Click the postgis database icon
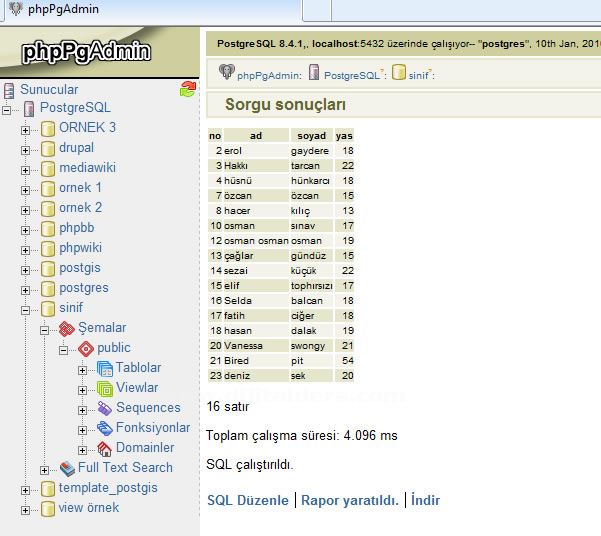Image resolution: width=601 pixels, height=536 pixels. pos(48,269)
